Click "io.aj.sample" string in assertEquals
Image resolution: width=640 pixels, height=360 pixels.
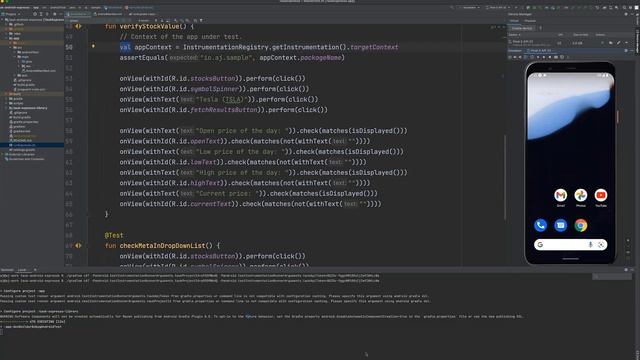click(227, 58)
